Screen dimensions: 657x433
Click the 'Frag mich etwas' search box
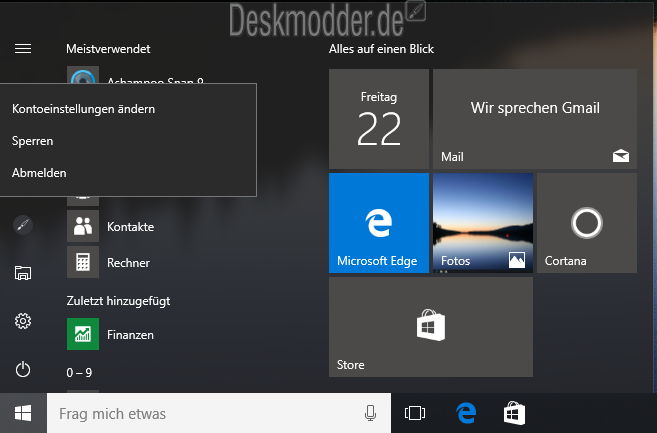pyautogui.click(x=219, y=413)
